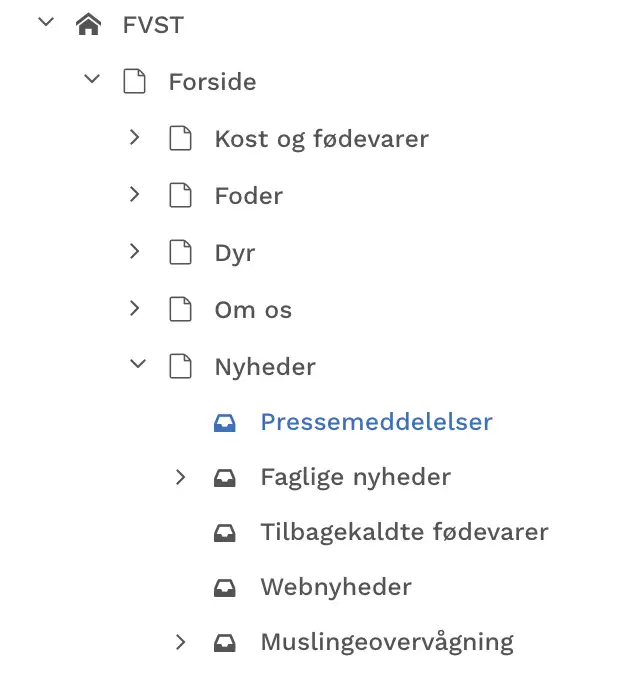The image size is (640, 680).
Task: Click the blue inbox icon beside Pressemeddelelser
Action: tap(226, 423)
